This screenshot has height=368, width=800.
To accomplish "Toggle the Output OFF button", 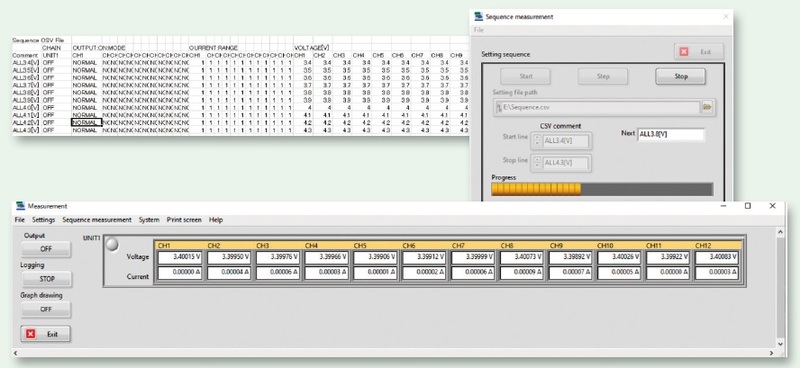I will pyautogui.click(x=46, y=249).
